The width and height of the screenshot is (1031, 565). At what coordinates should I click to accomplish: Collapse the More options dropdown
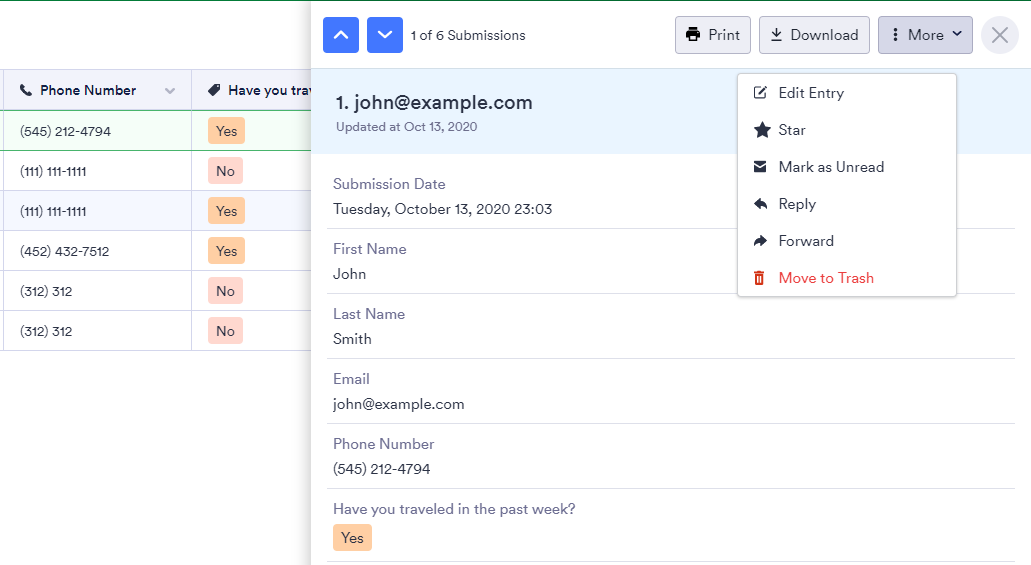point(925,35)
